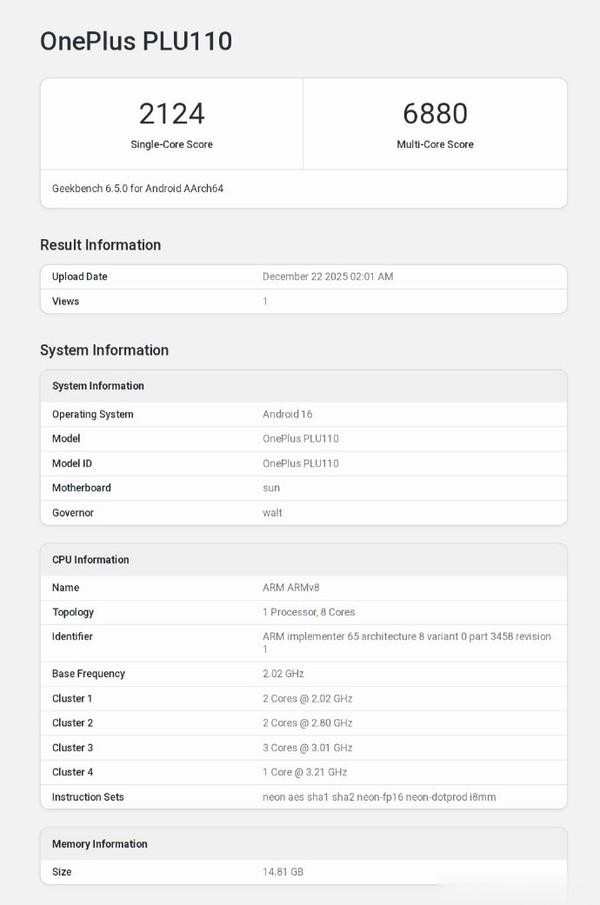Click the Base Frequency value 2.02 GHz
600x905 pixels.
284,673
